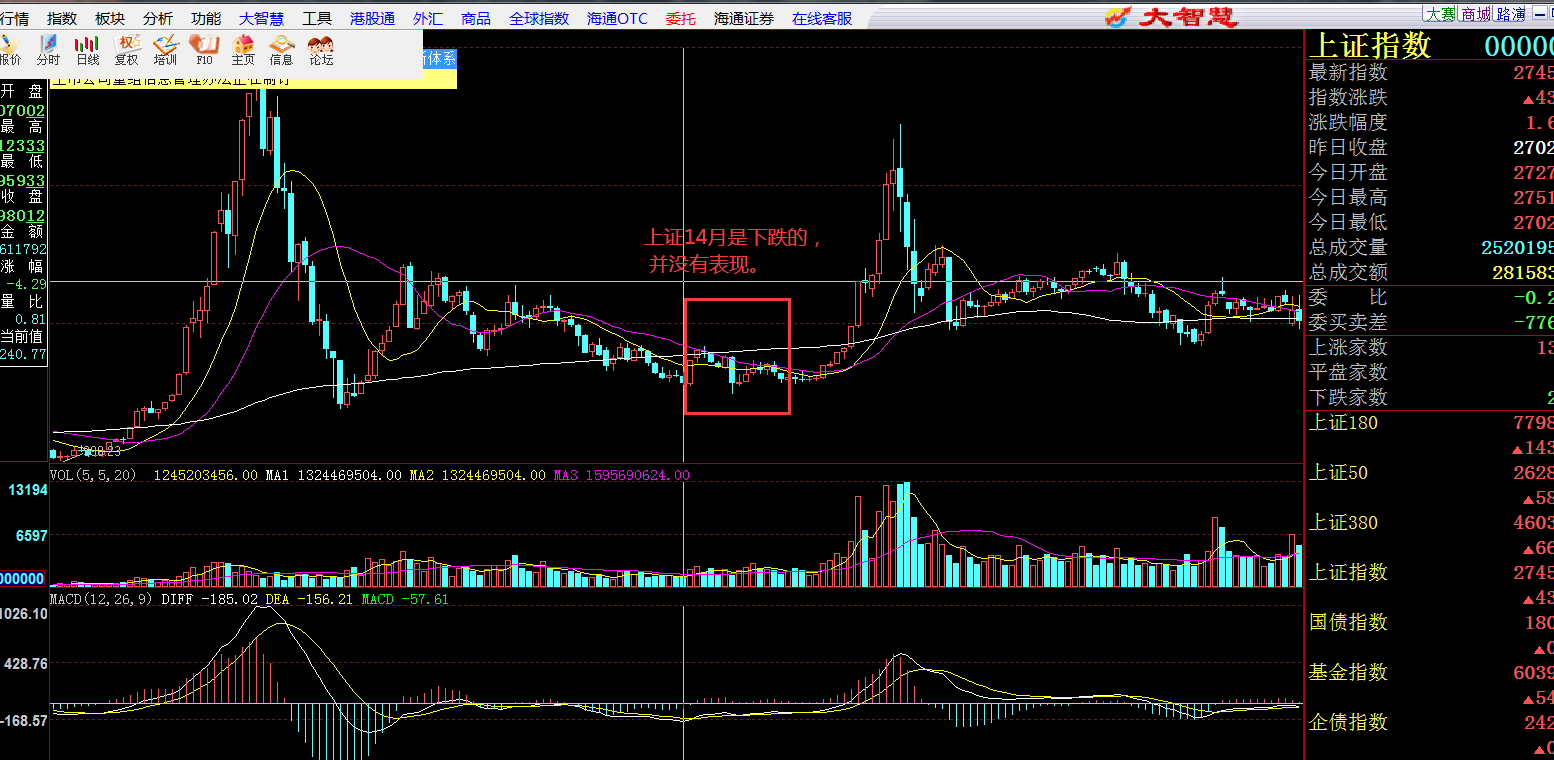The height and width of the screenshot is (760, 1554).
Task: Open the 信息 information icon
Action: coord(282,50)
